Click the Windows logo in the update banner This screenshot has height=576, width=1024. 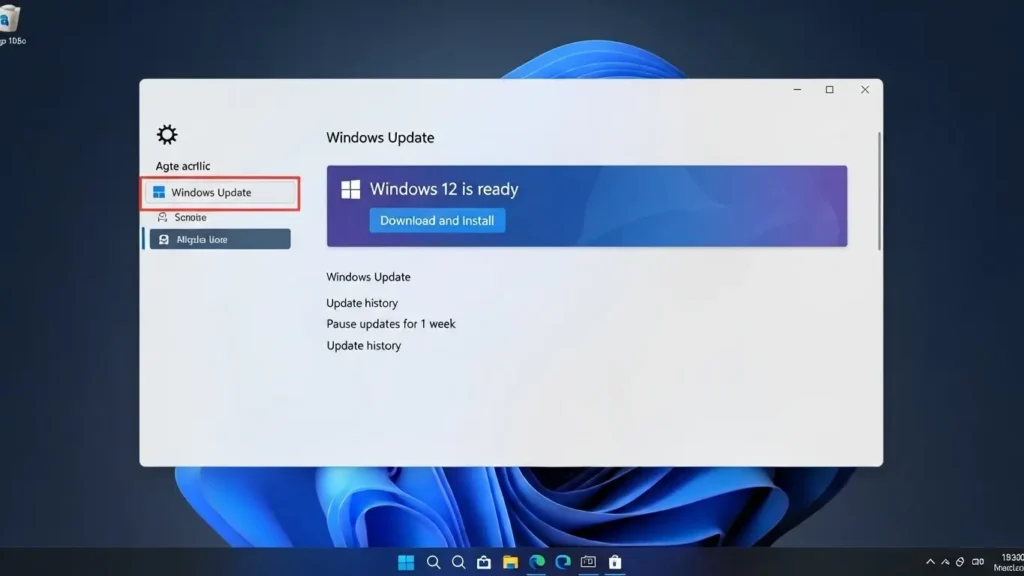pyautogui.click(x=349, y=189)
